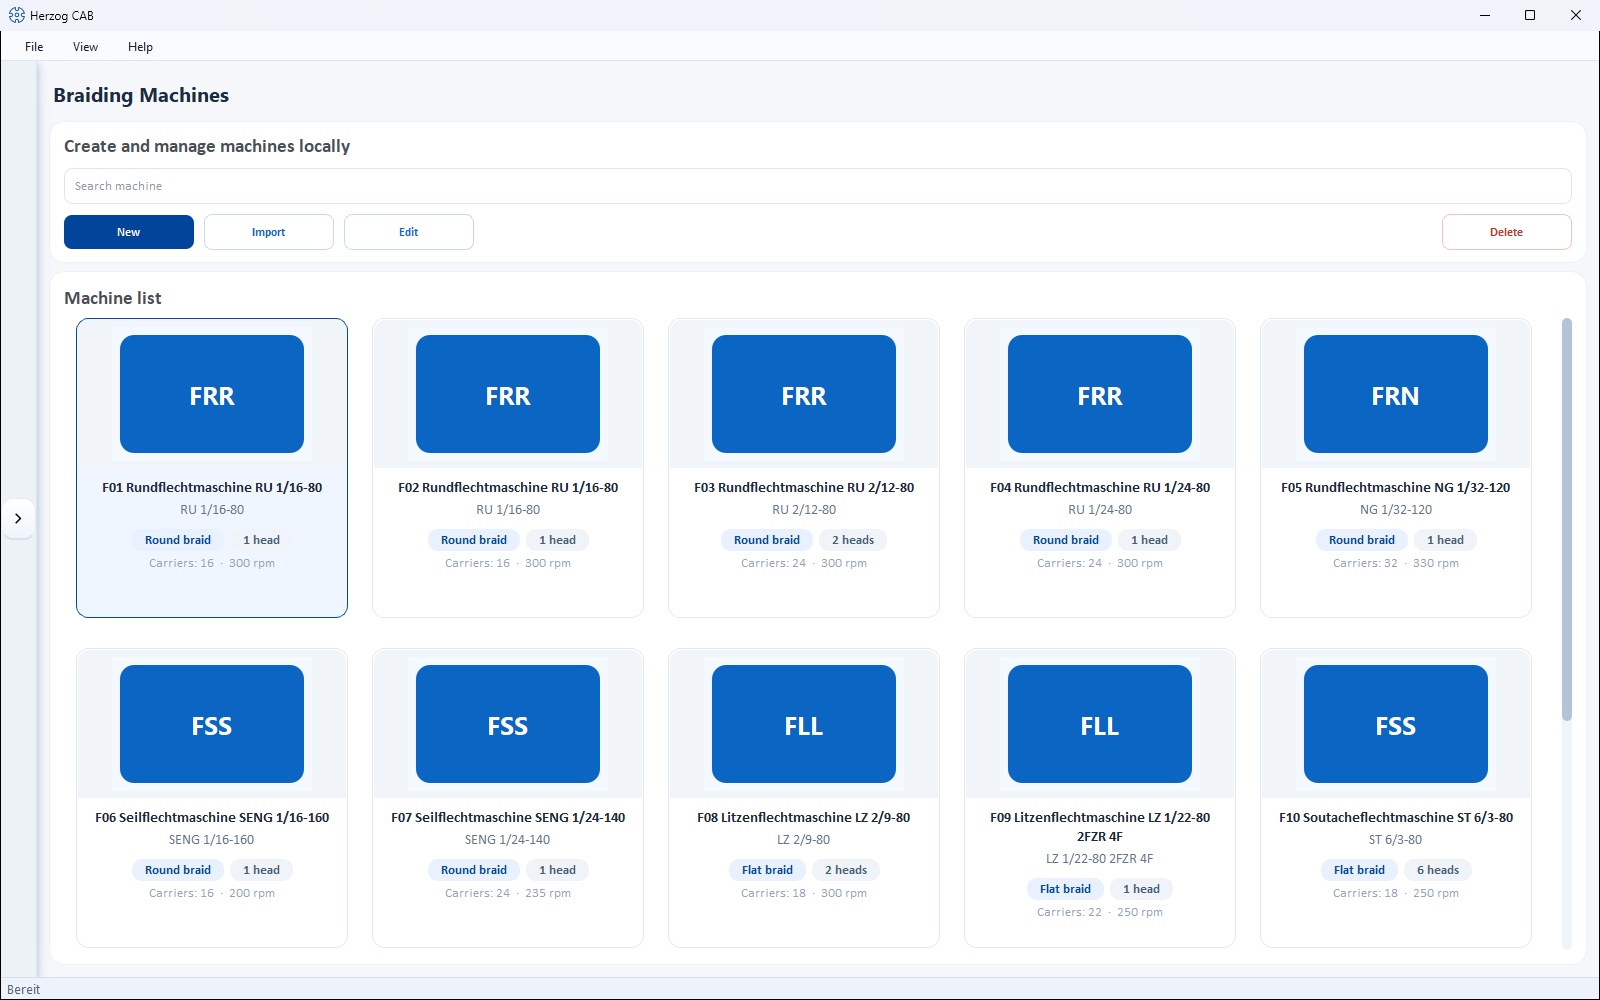Click the Herzog CAB app icon in title bar
This screenshot has height=1000, width=1600.
tap(16, 15)
